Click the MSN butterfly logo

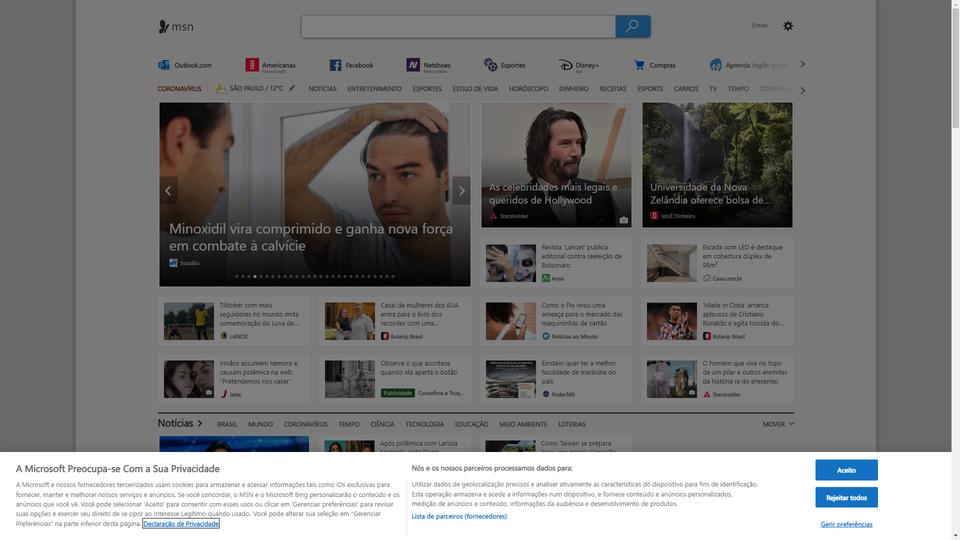176,26
